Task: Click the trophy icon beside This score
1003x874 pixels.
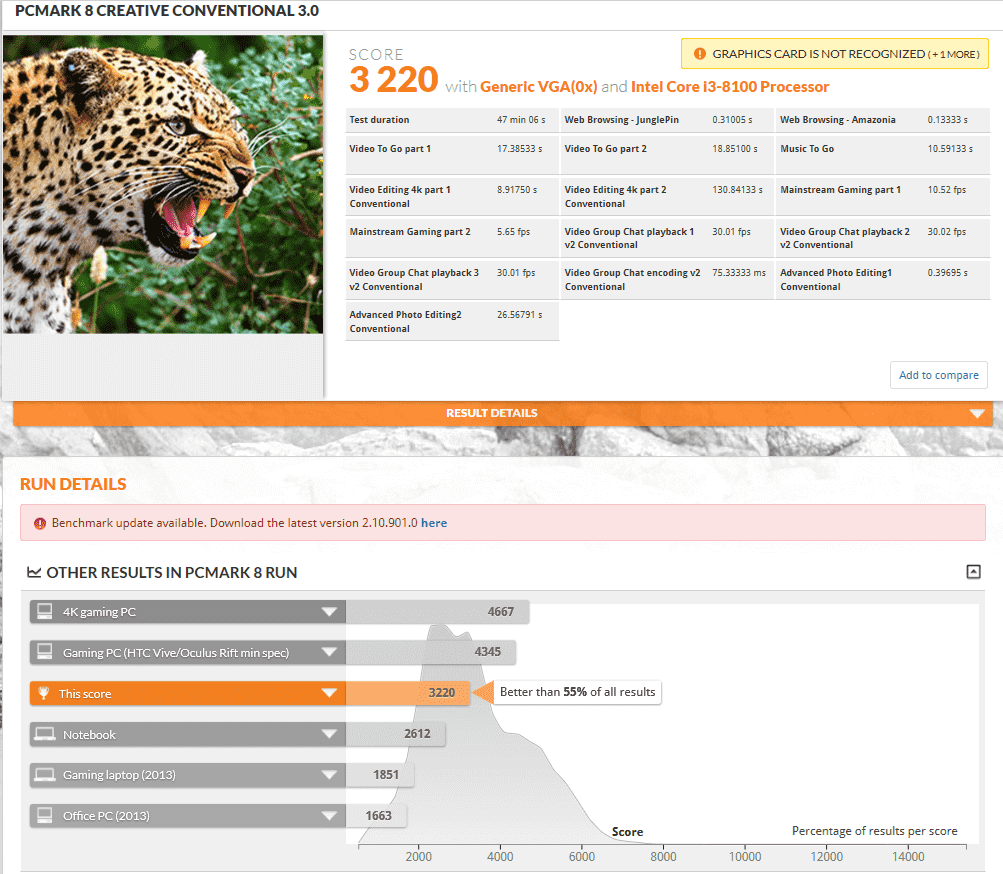Action: coord(44,694)
